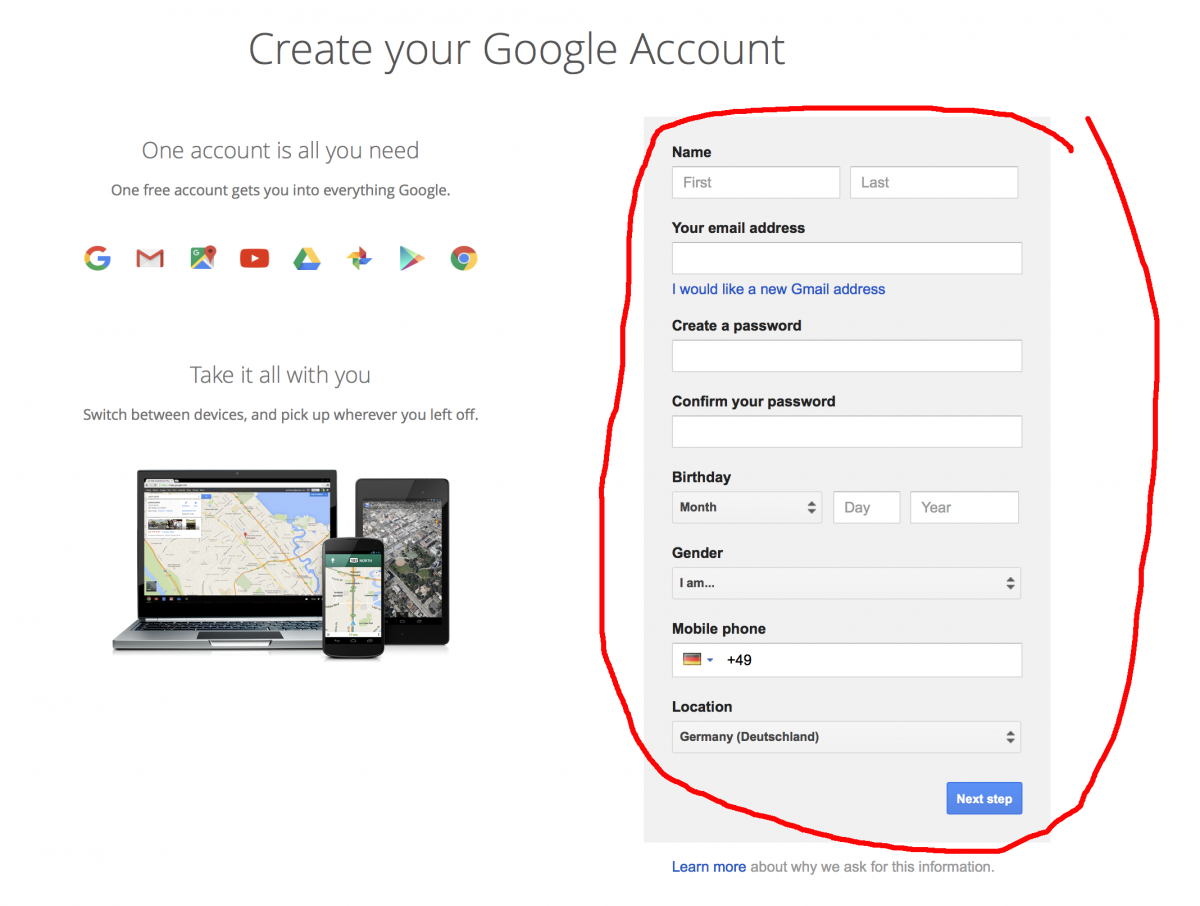Focus the Last name field
1200x906 pixels.
934,182
